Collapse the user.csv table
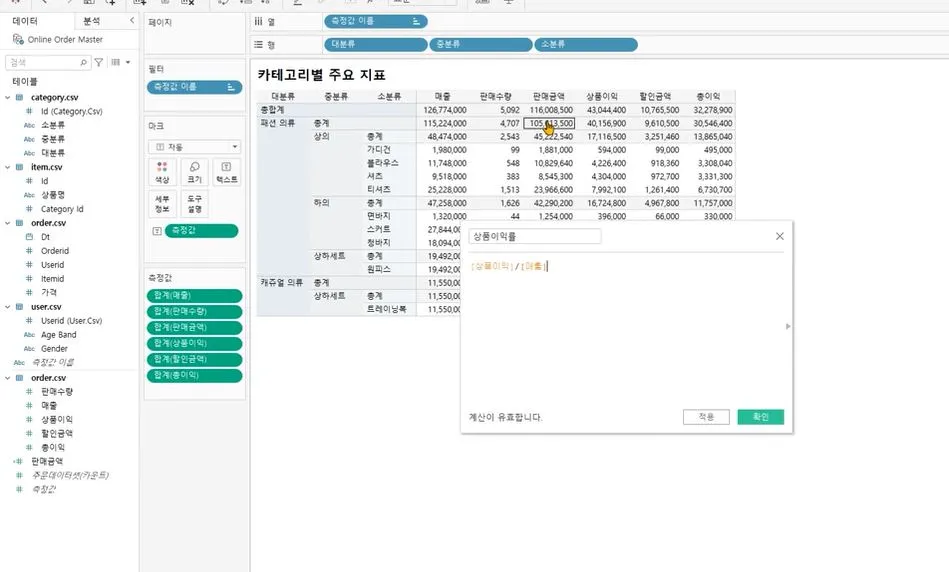The width and height of the screenshot is (949, 572). (x=8, y=307)
